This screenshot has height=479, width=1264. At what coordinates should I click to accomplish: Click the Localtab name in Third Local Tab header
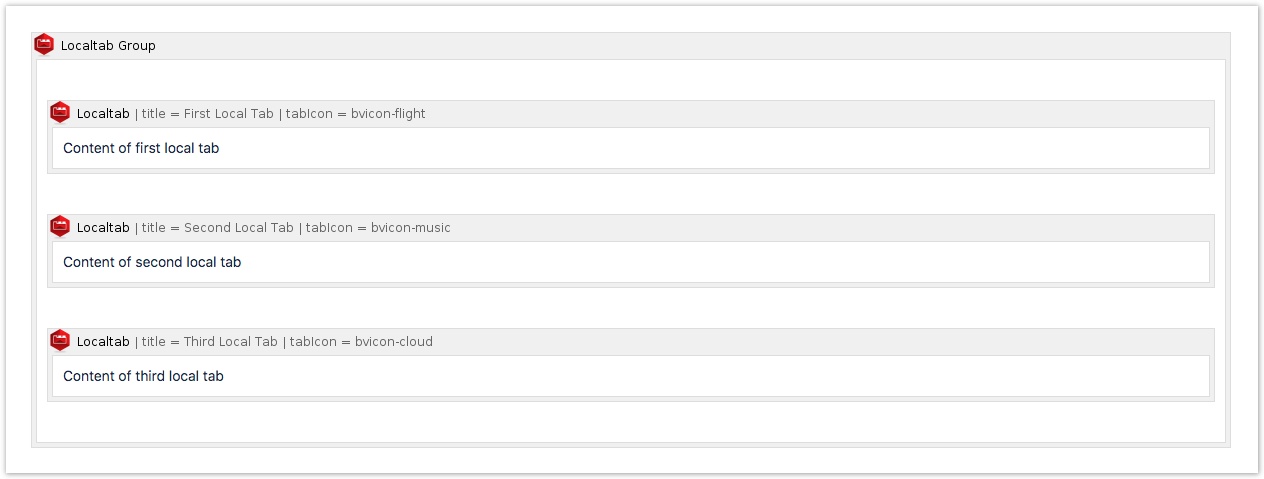103,342
